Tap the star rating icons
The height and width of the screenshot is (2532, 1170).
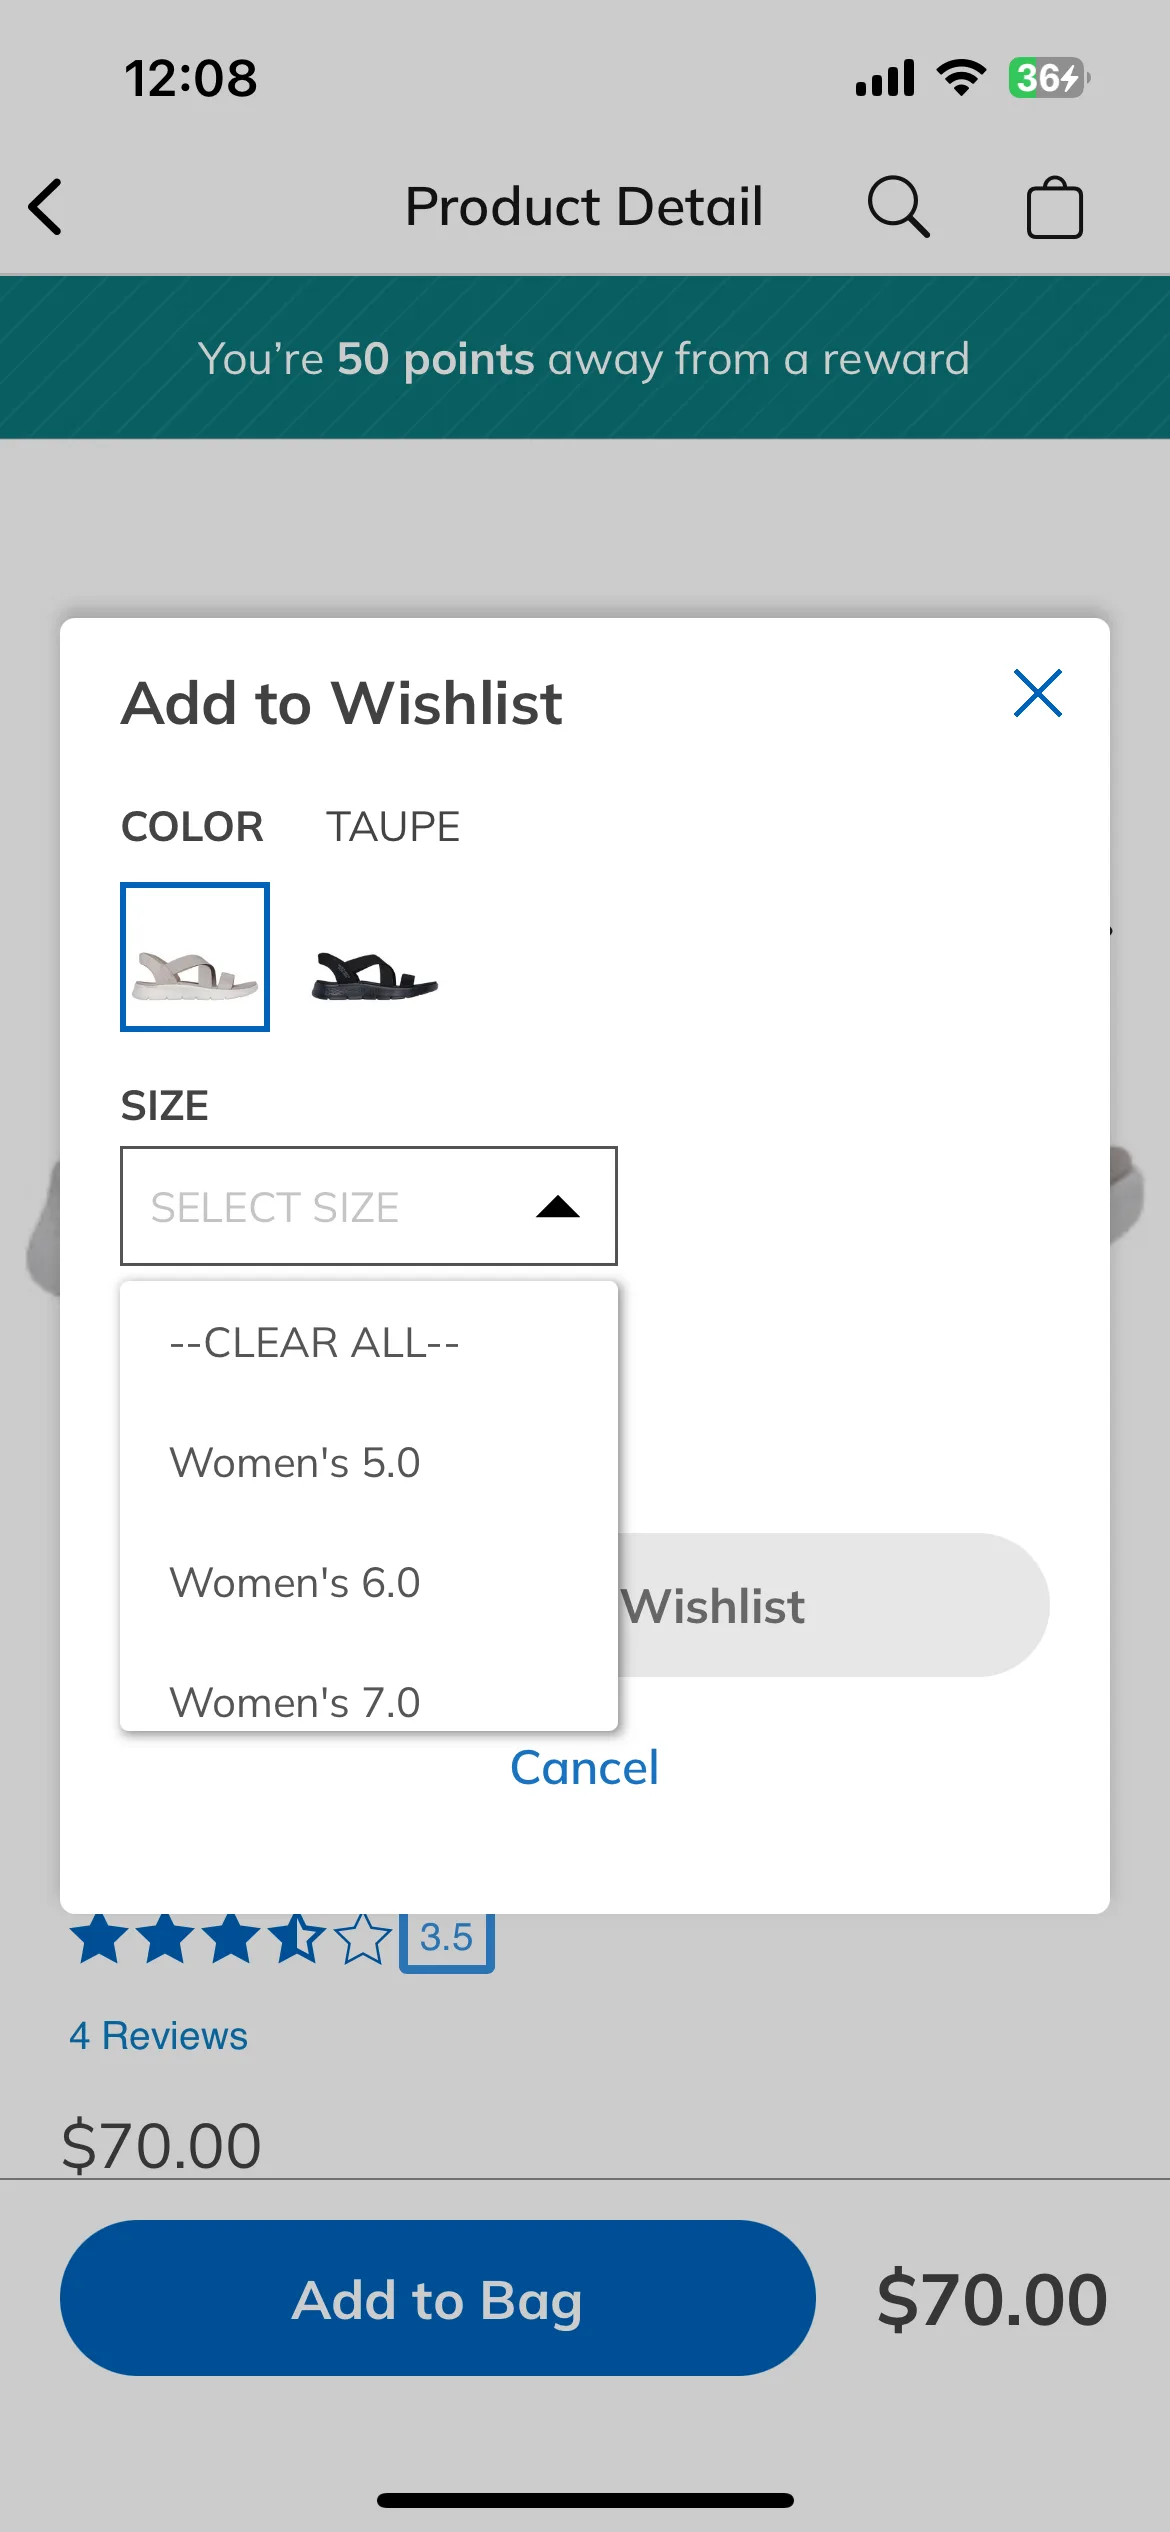tap(230, 1939)
